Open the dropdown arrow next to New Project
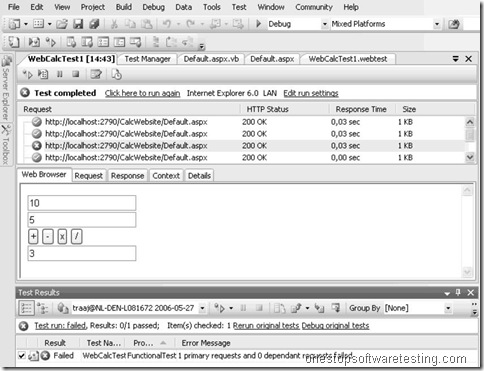The width and height of the screenshot is (484, 371). pyautogui.click(x=25, y=24)
